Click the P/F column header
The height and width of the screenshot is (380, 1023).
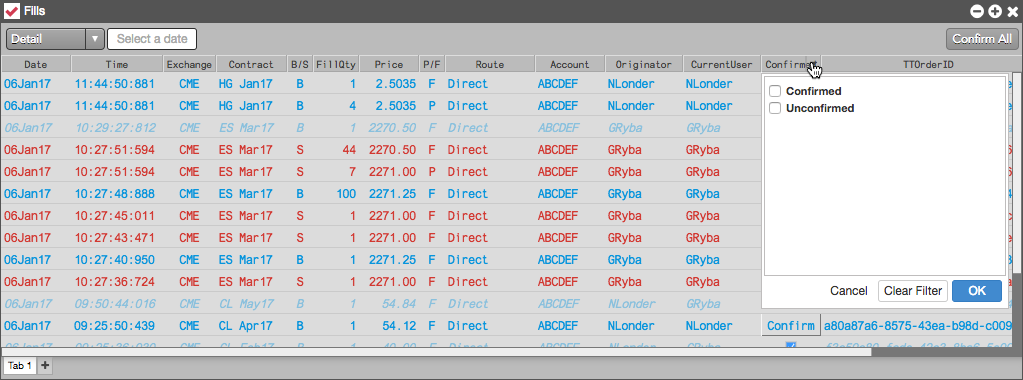click(x=431, y=65)
